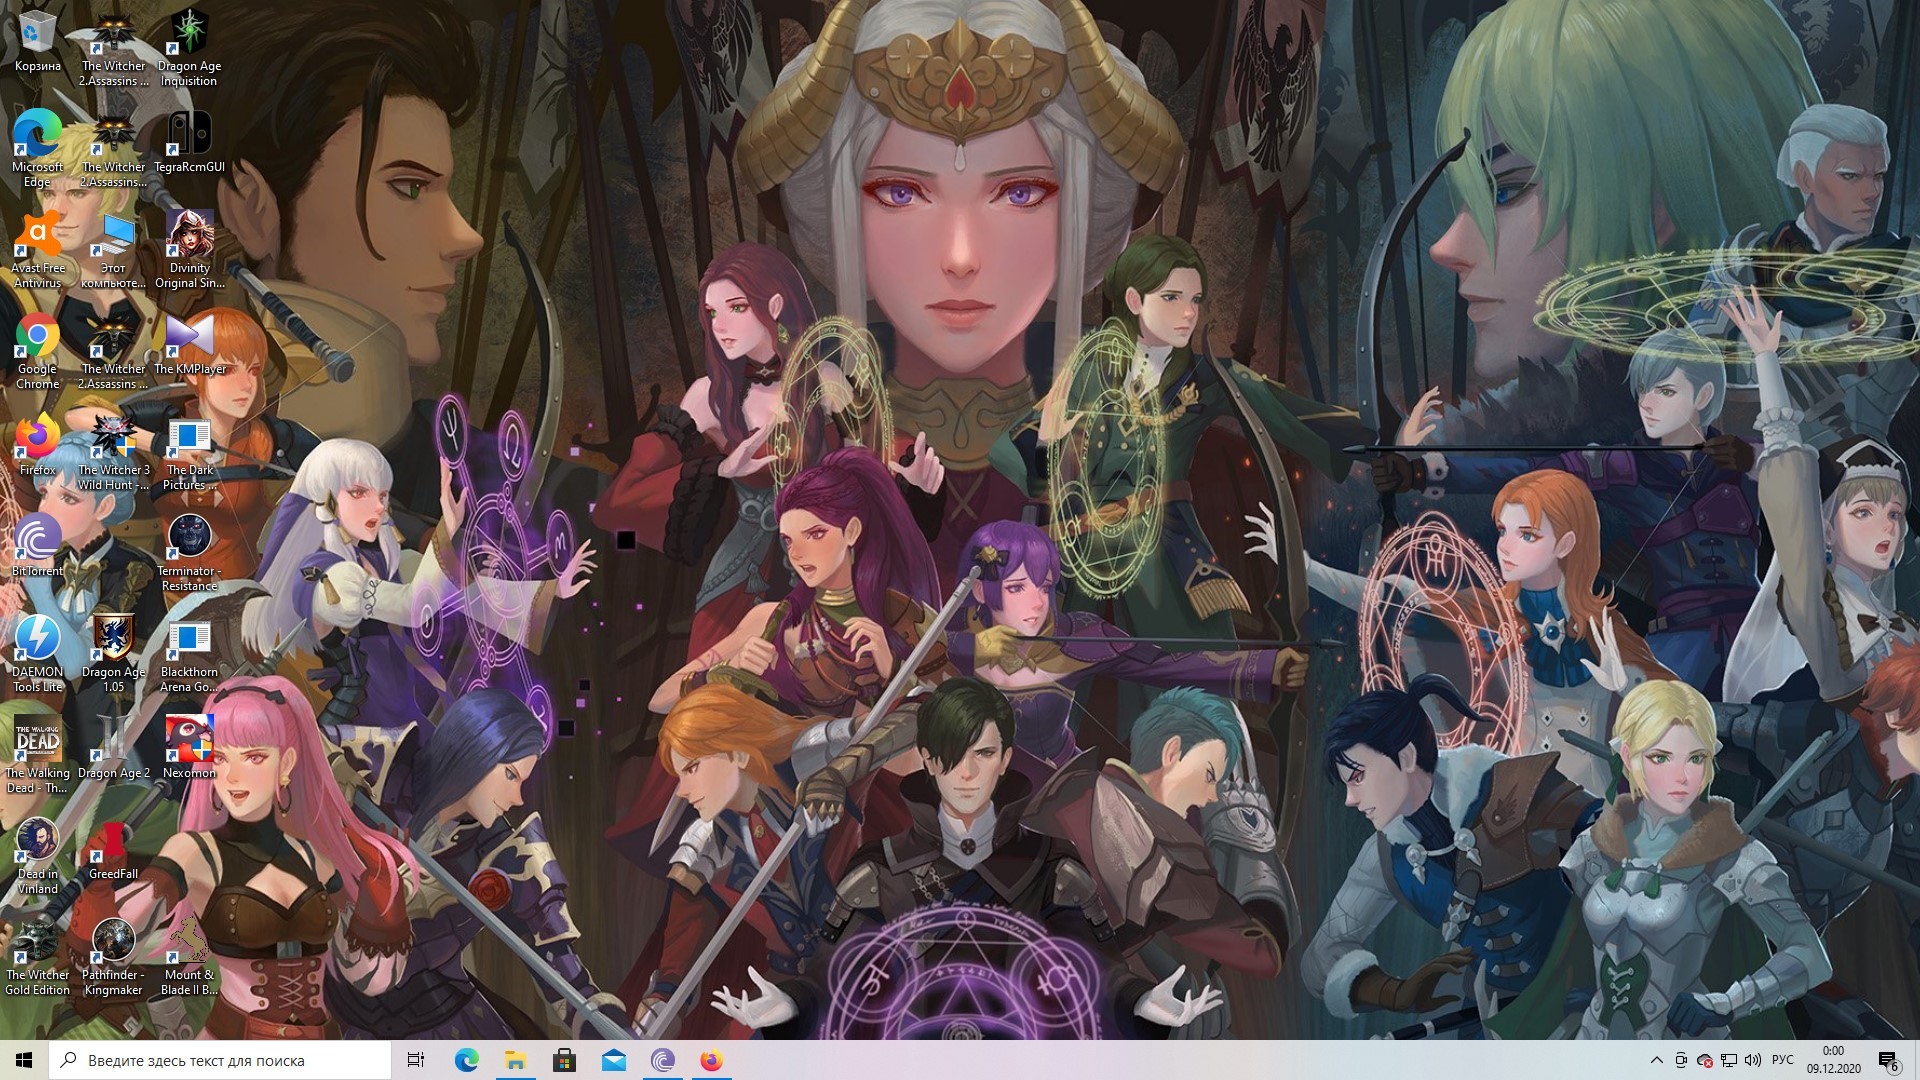Open the notification action center
1920x1080 pixels.
pyautogui.click(x=1888, y=1060)
